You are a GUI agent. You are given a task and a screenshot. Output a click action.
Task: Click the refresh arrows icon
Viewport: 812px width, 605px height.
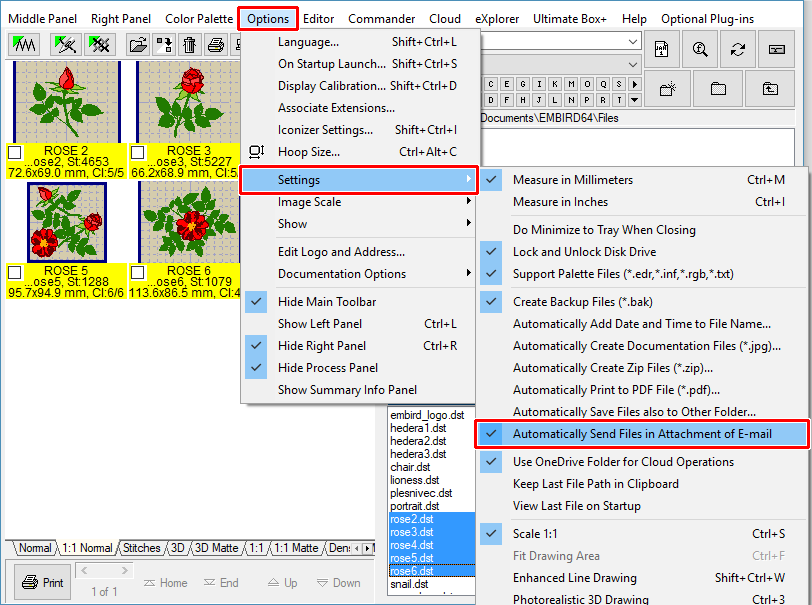pos(738,49)
